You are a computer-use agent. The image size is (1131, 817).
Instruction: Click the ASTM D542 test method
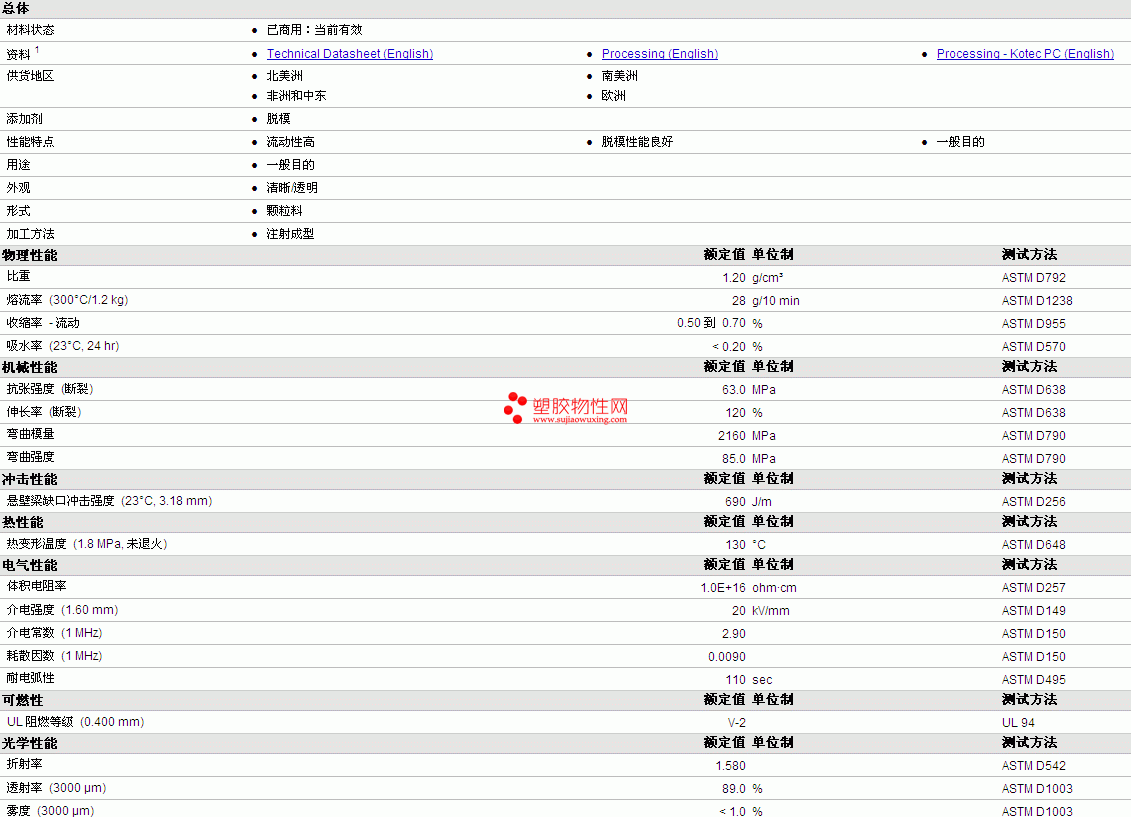[x=1034, y=766]
